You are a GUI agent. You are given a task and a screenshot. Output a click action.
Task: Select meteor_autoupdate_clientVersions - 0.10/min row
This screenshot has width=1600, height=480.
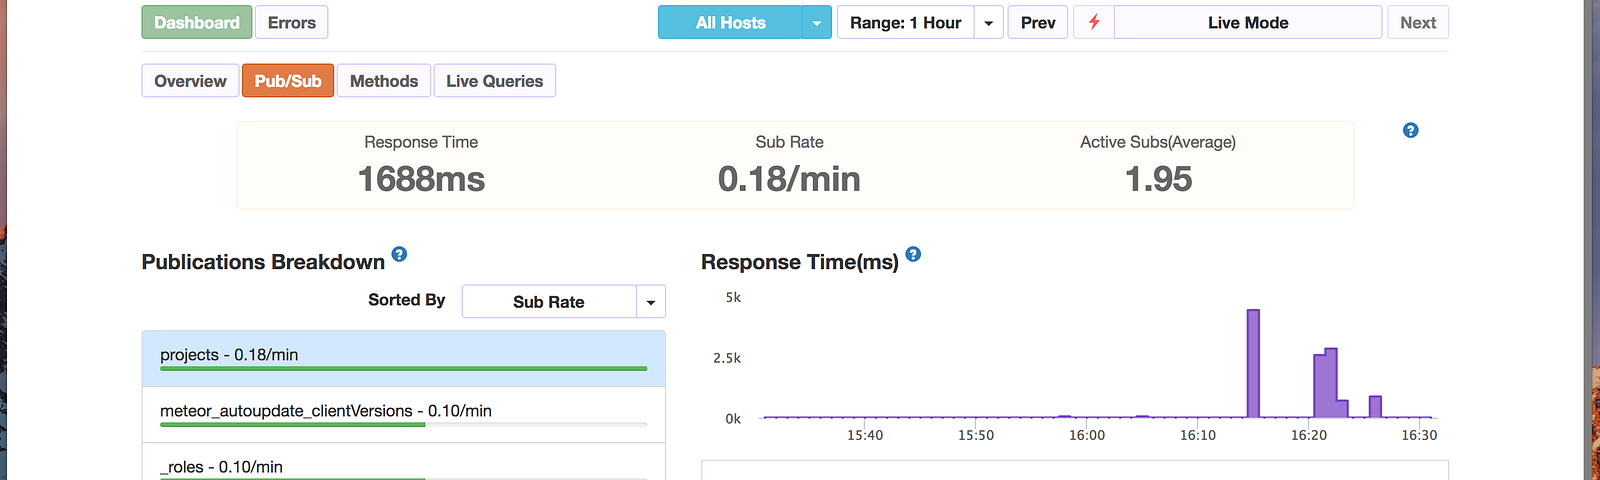click(404, 415)
